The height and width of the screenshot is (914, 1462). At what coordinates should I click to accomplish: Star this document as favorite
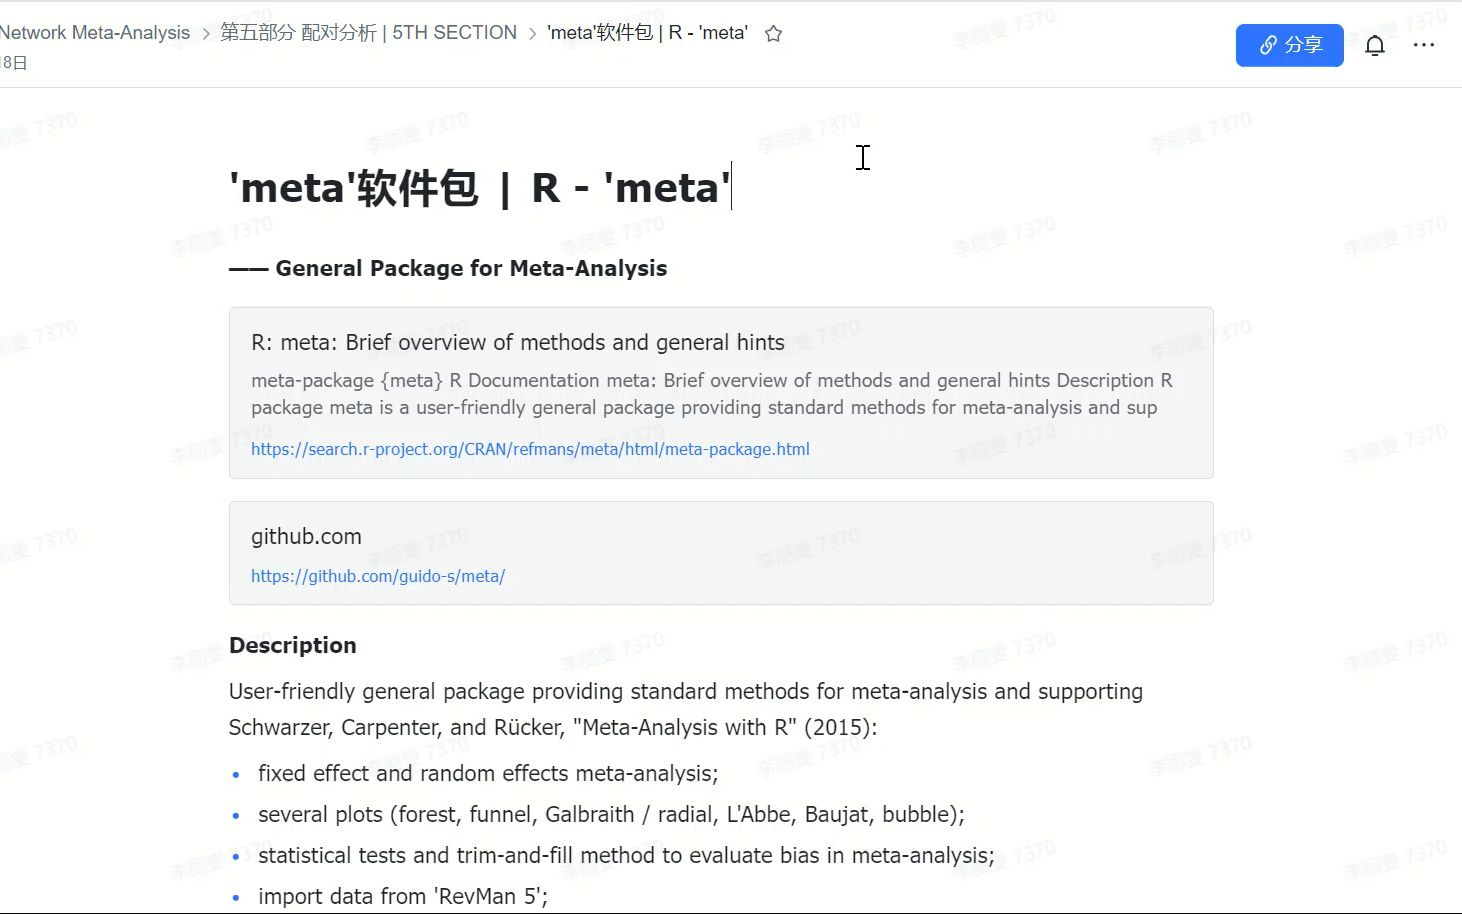(773, 33)
